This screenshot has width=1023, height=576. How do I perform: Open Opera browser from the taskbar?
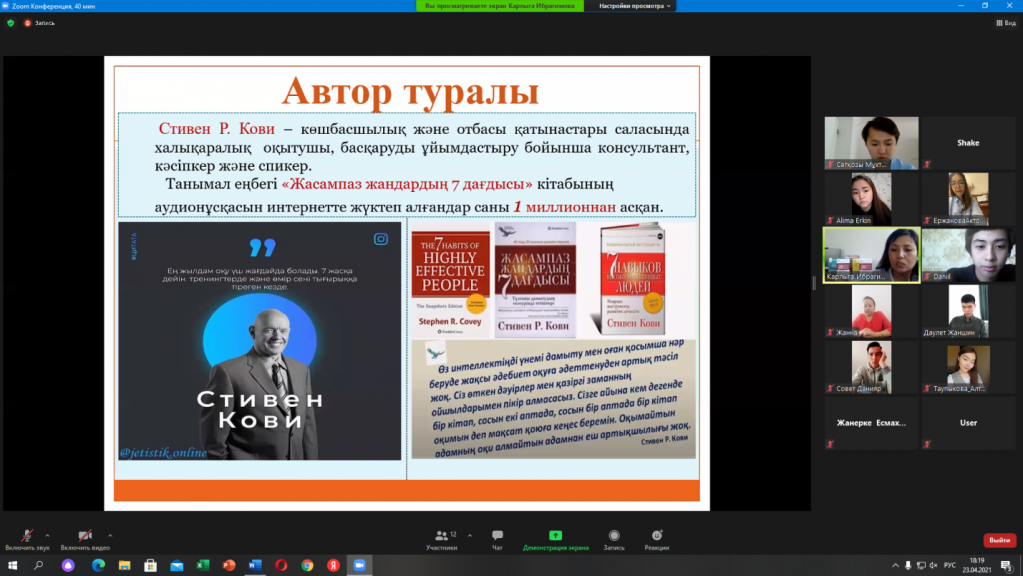point(281,566)
